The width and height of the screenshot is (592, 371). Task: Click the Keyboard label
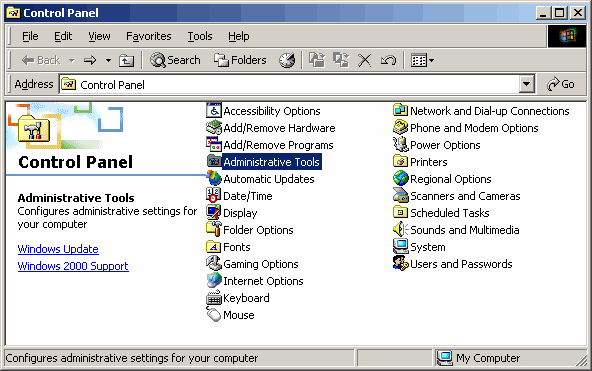click(x=246, y=298)
